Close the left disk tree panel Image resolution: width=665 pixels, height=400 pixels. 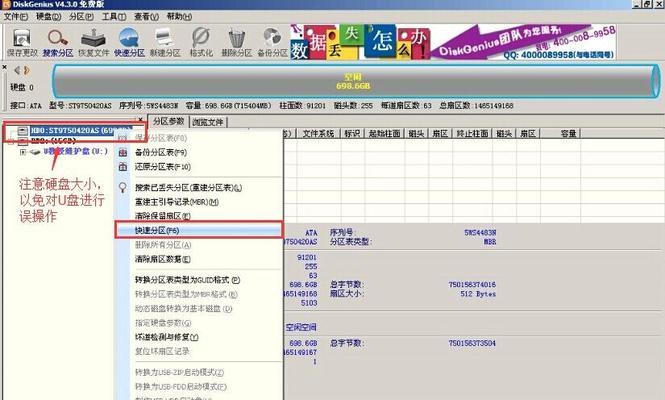click(x=140, y=120)
